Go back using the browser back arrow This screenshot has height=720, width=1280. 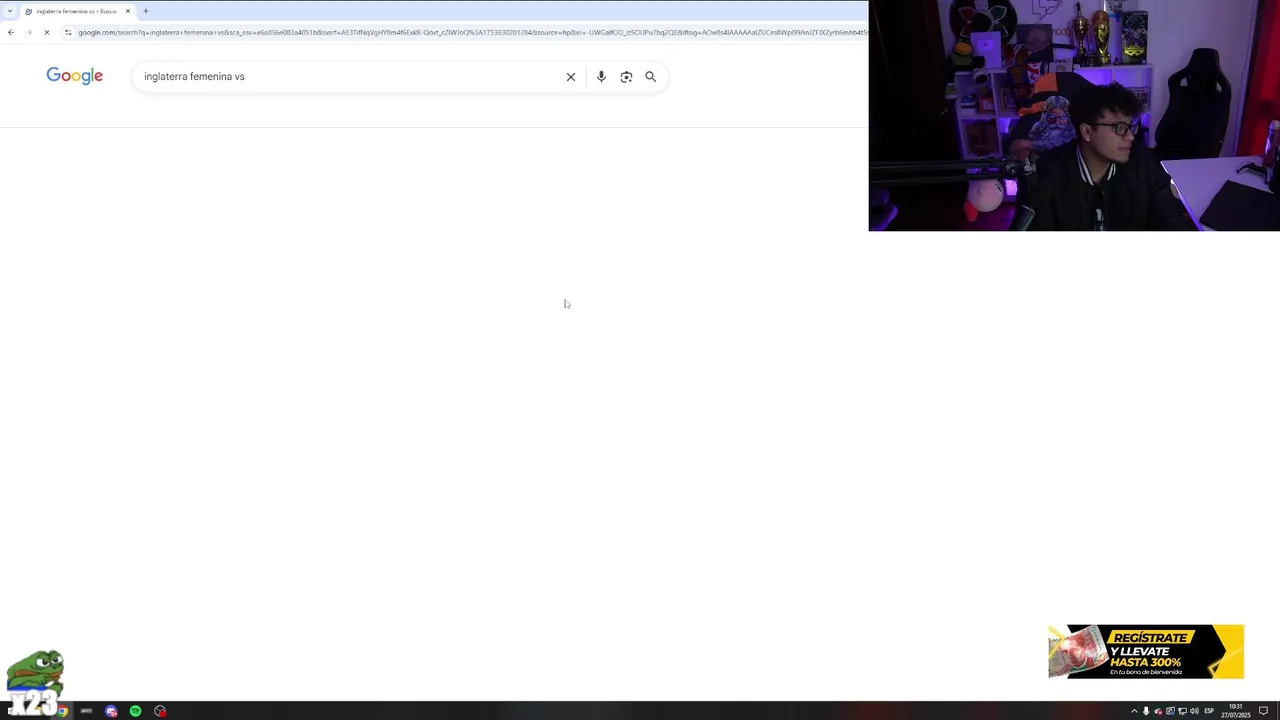(11, 32)
